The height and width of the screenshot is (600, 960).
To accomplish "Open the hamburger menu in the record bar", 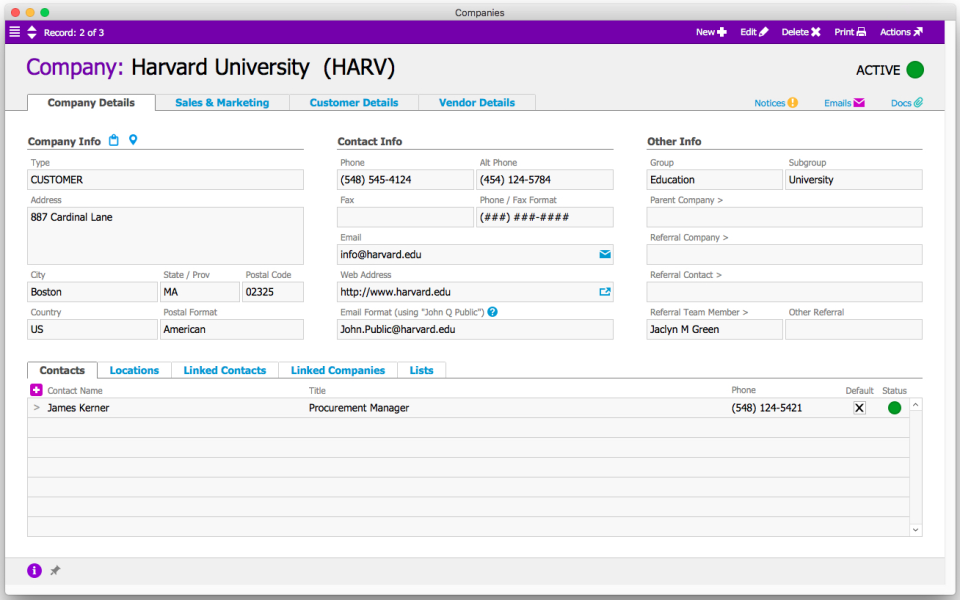I will coord(14,31).
